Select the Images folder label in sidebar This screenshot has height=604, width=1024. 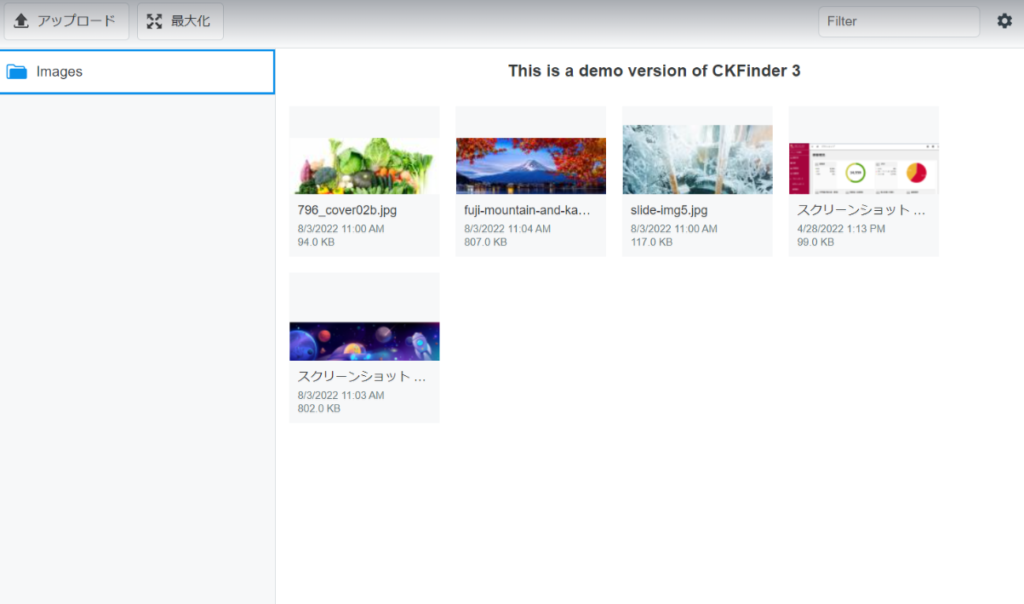click(59, 72)
